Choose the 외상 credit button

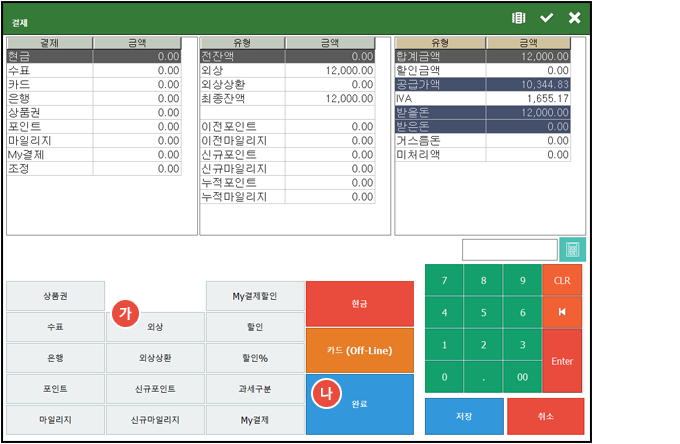click(155, 327)
